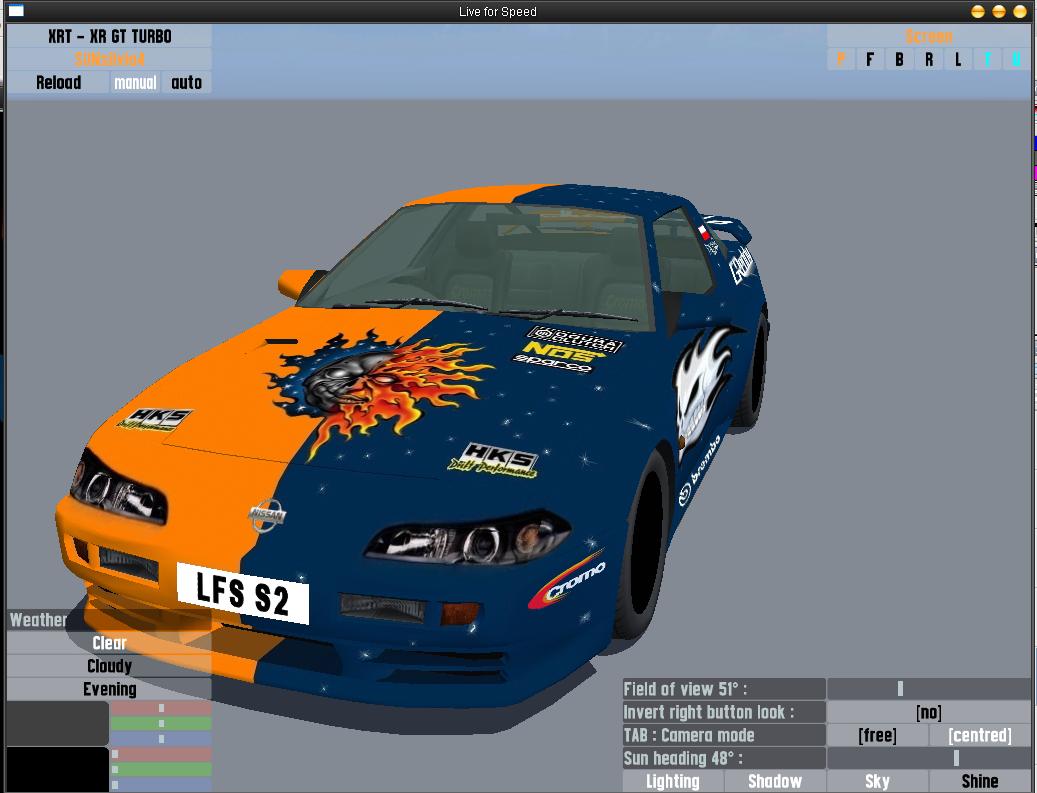This screenshot has height=793, width=1037.
Task: Adjust the upper blue color slider
Action: [x=161, y=739]
